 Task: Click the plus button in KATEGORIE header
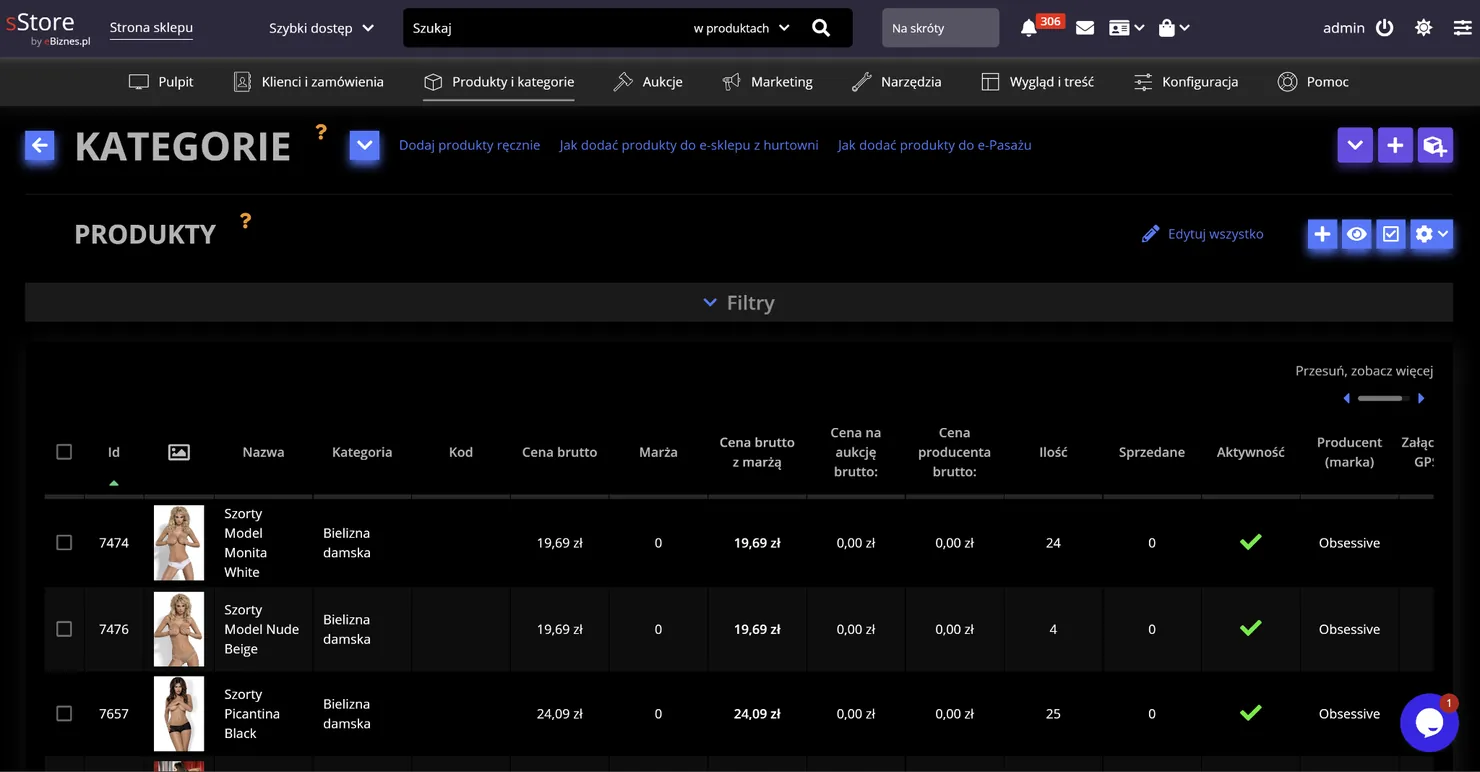[1395, 146]
